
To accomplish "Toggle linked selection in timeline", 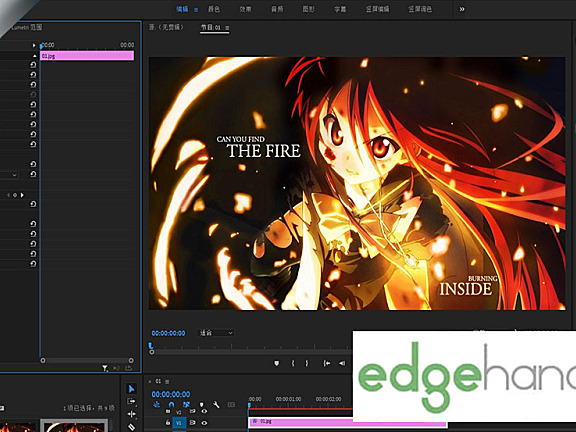I will [186, 405].
